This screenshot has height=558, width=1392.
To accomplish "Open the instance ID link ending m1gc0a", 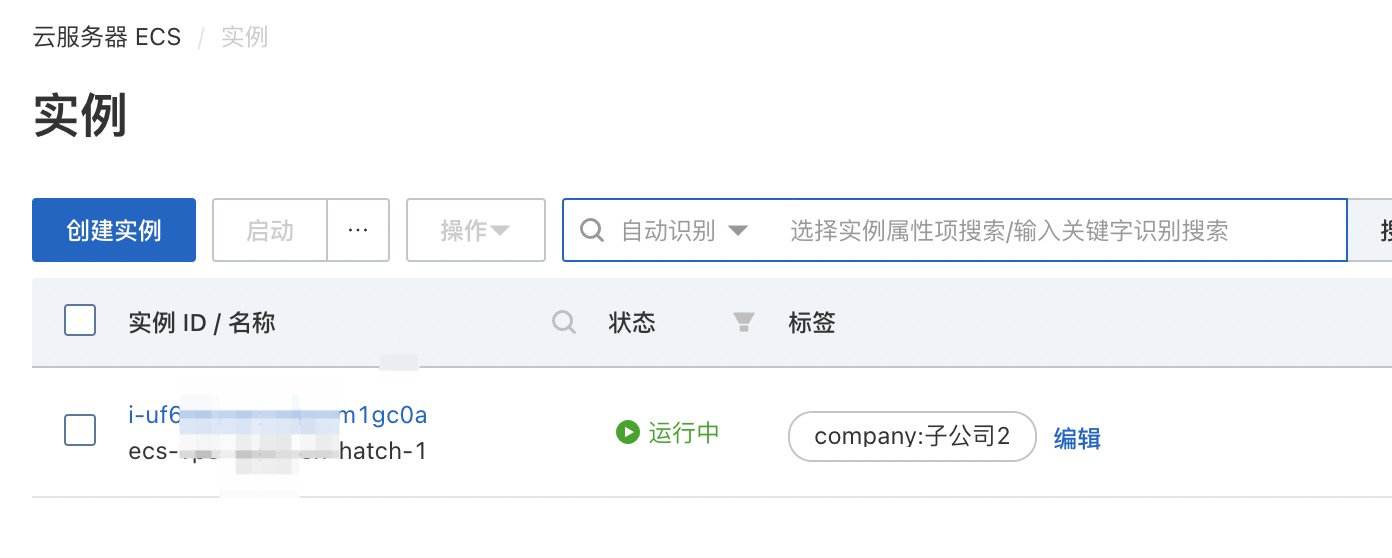I will point(278,414).
